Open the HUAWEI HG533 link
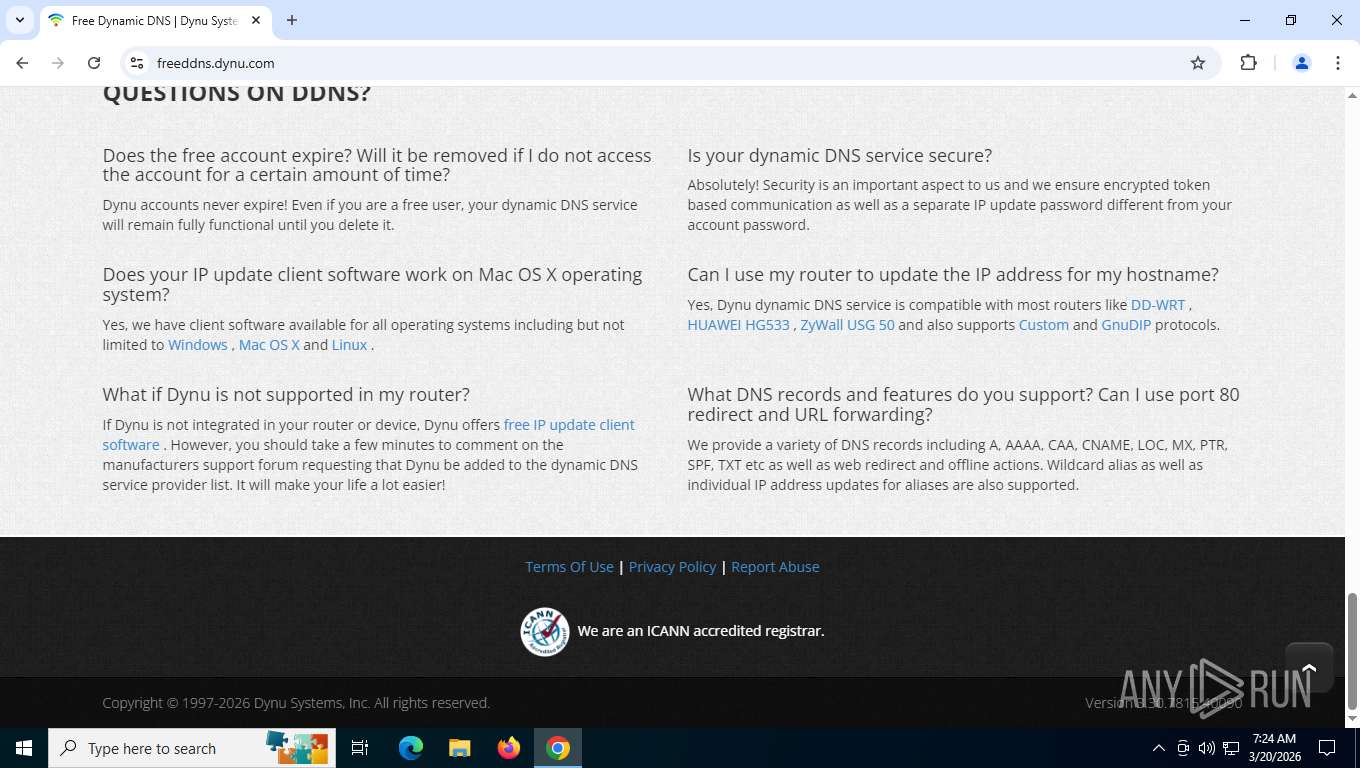The image size is (1360, 768). click(x=738, y=325)
